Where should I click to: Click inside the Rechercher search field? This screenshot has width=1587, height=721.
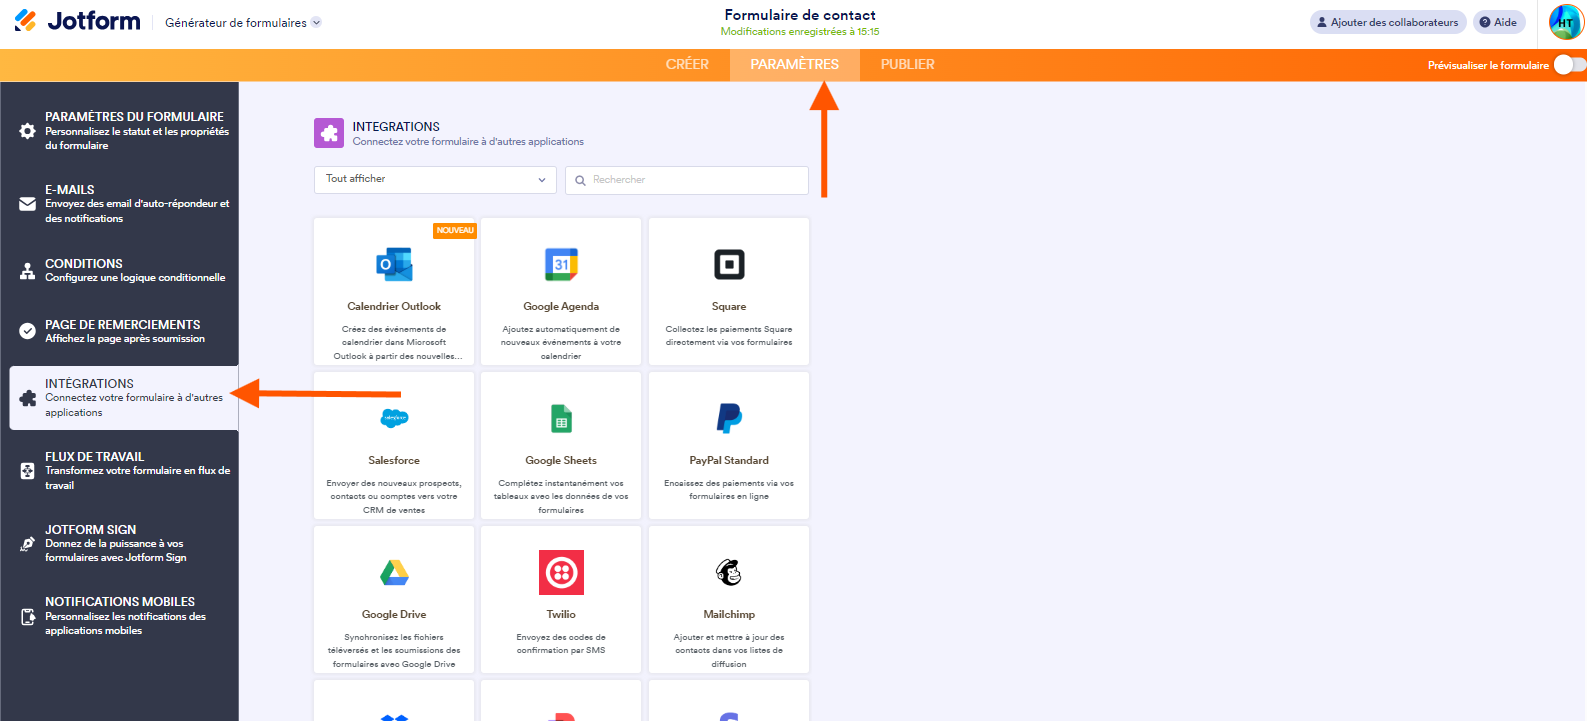click(x=687, y=180)
